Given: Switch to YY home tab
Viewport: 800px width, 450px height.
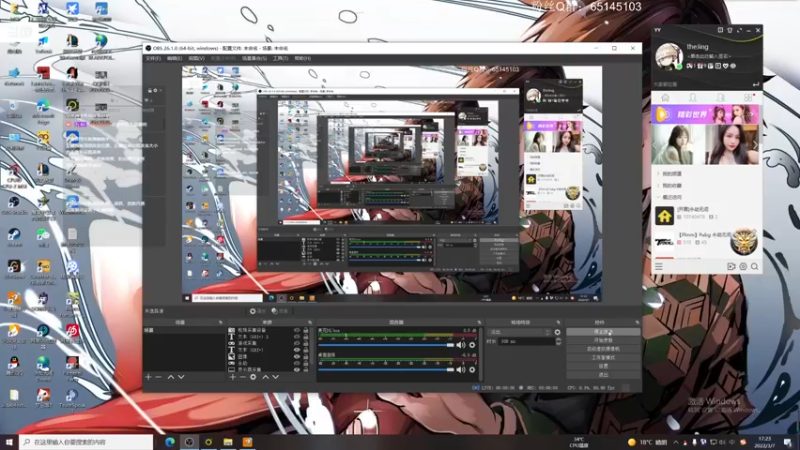Looking at the screenshot, I should coord(665,97).
